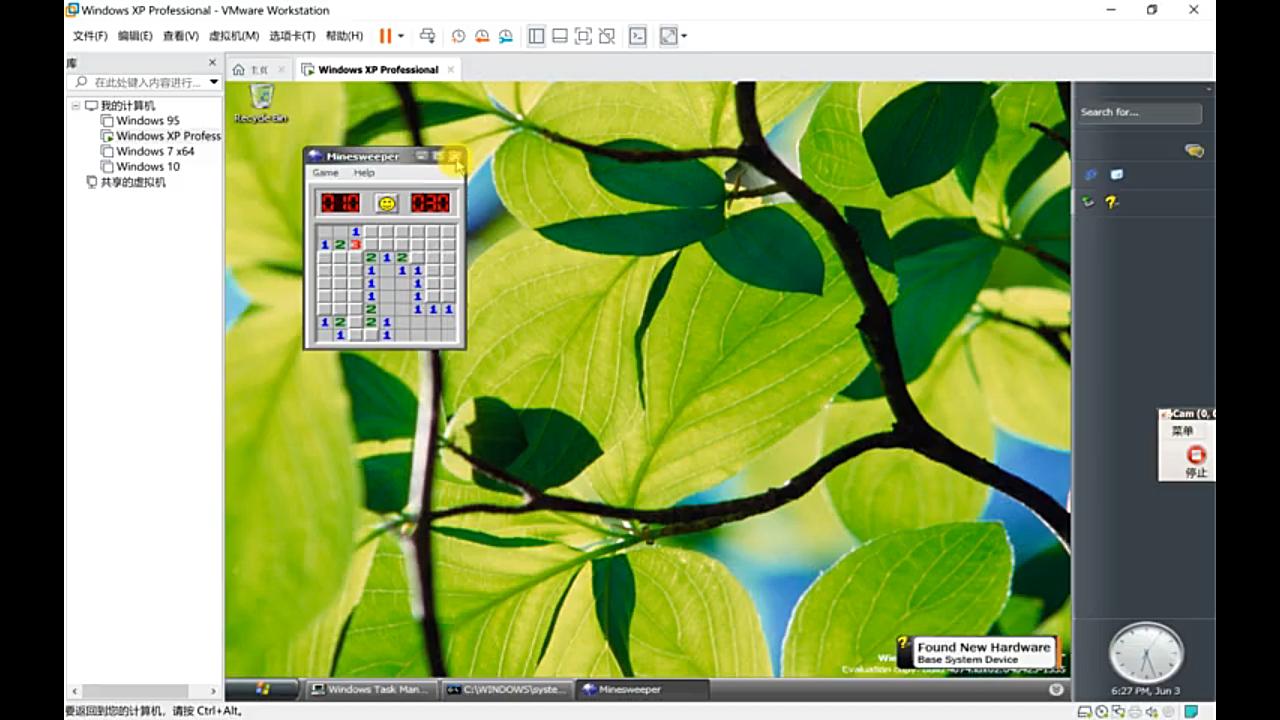Toggle the thumbnail bar view icon
This screenshot has height=720, width=1280.
(x=560, y=36)
